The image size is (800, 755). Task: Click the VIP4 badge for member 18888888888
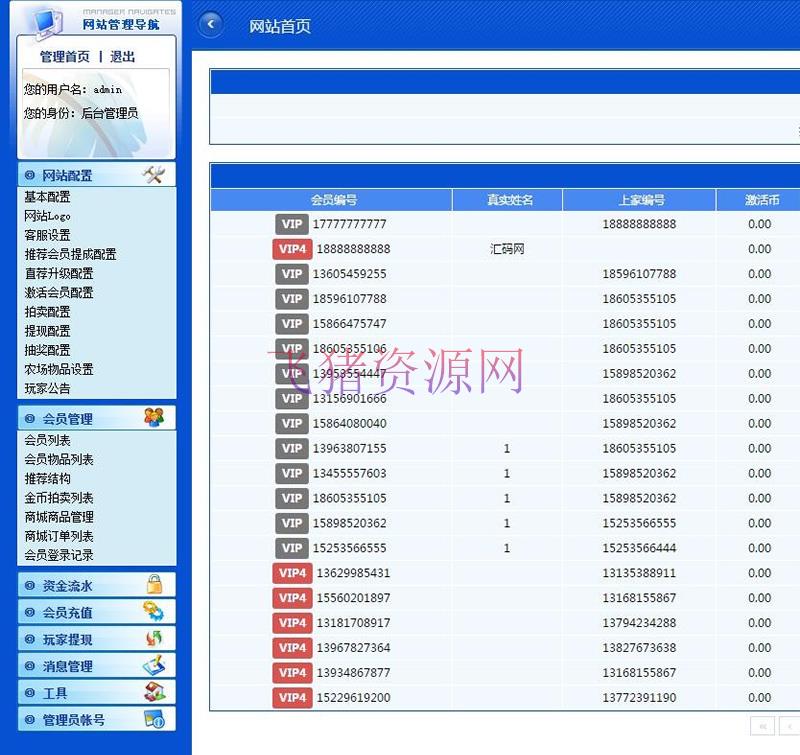292,249
